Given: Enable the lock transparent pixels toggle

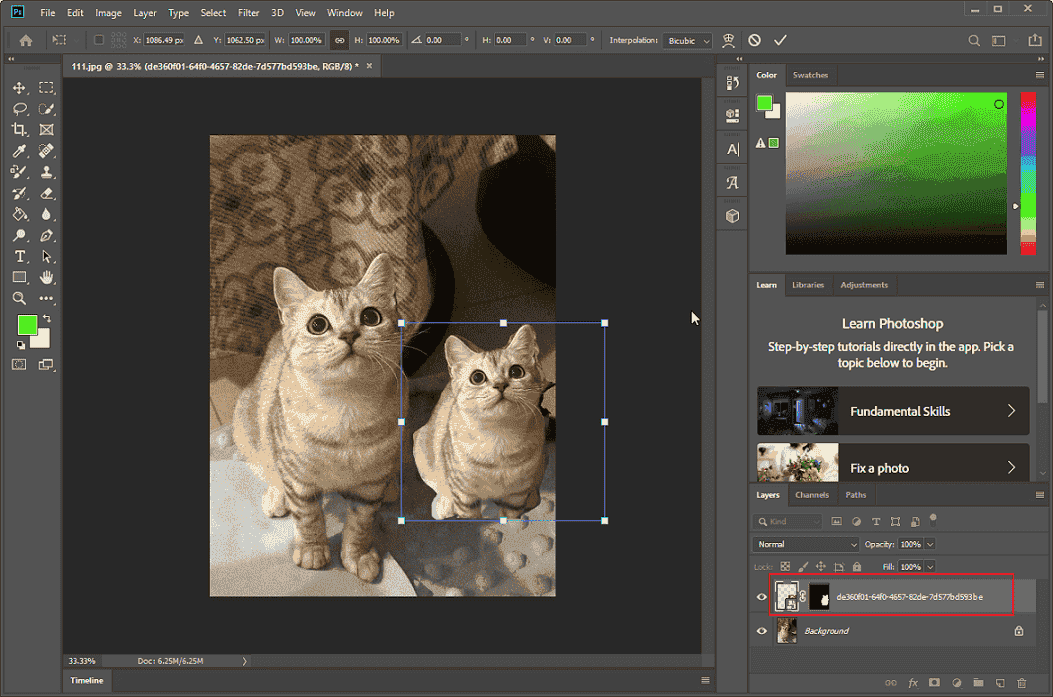Looking at the screenshot, I should [784, 567].
